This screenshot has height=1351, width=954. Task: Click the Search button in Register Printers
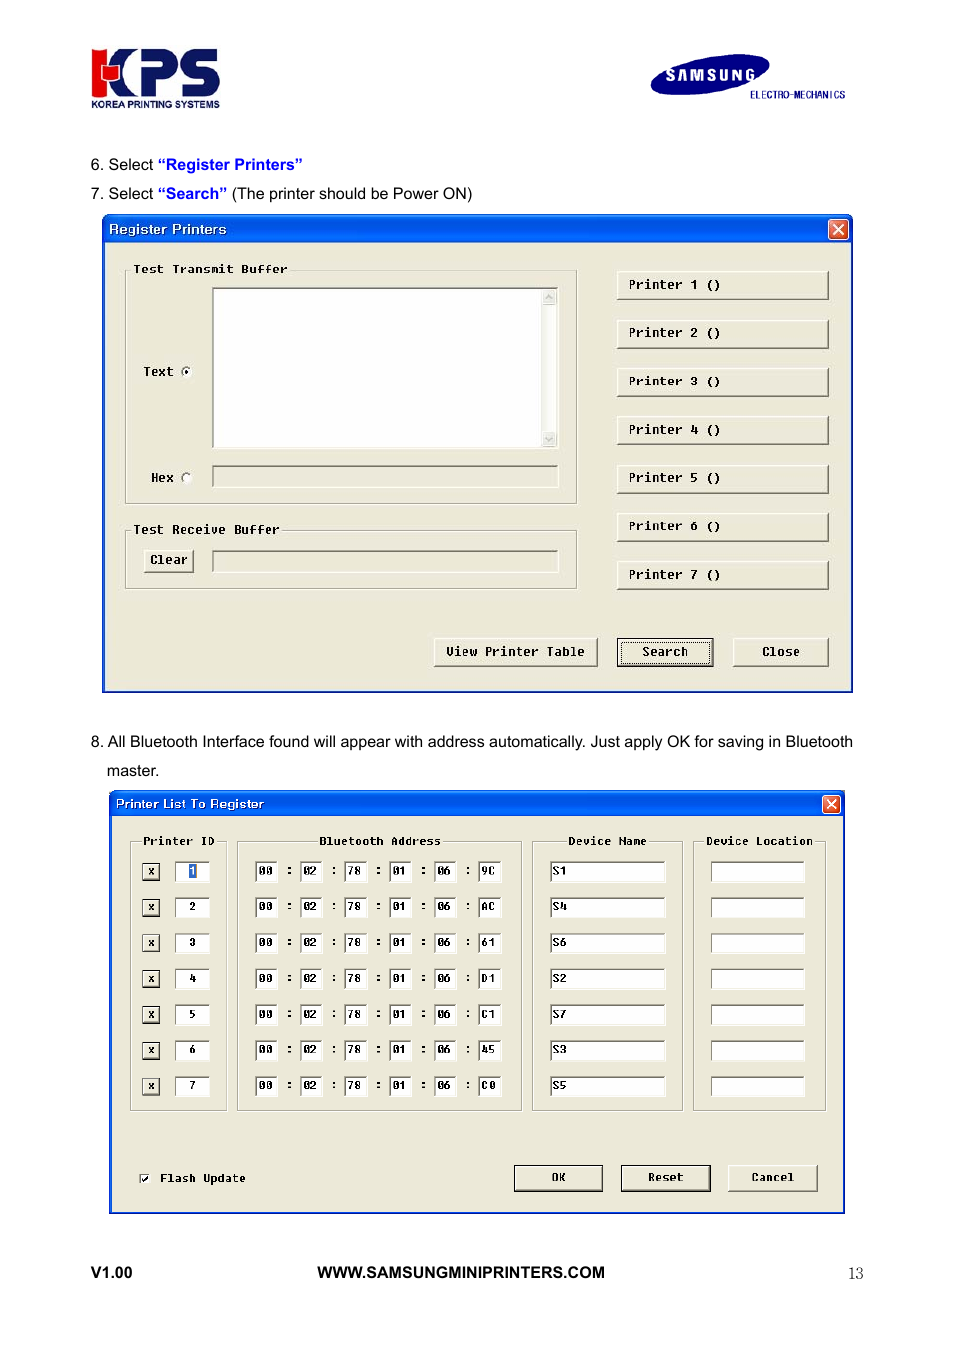coord(665,652)
